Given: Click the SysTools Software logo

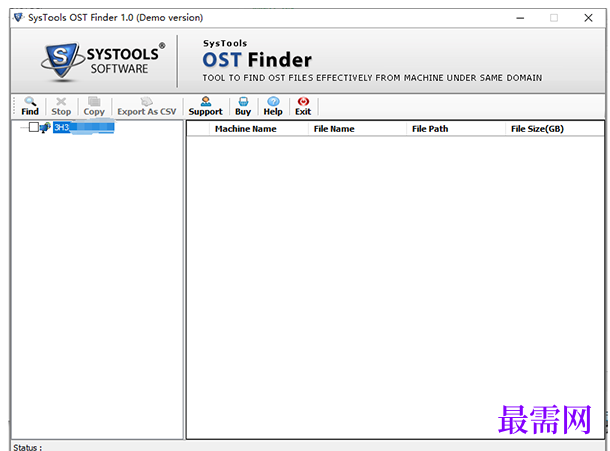Looking at the screenshot, I should [x=103, y=61].
